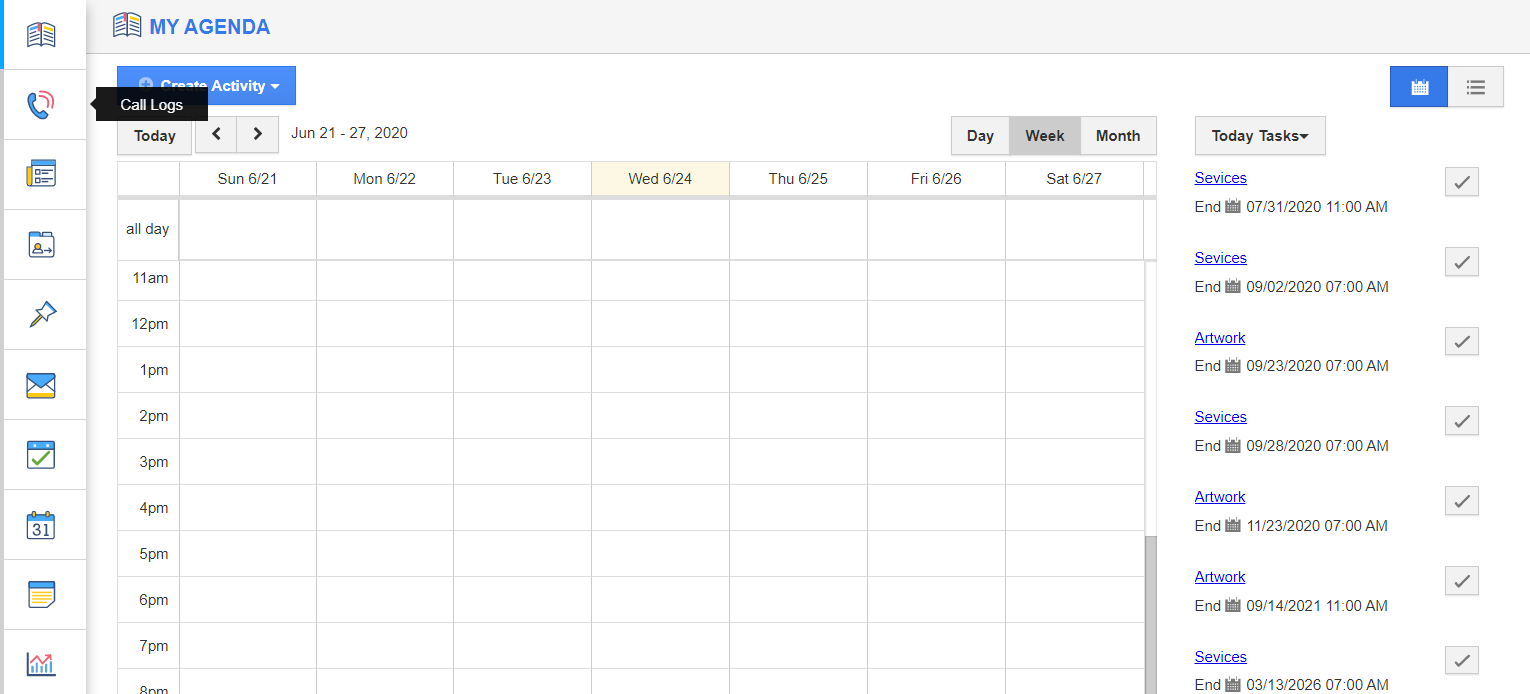This screenshot has height=694, width=1530.
Task: Switch agenda to list view
Action: [x=1476, y=86]
